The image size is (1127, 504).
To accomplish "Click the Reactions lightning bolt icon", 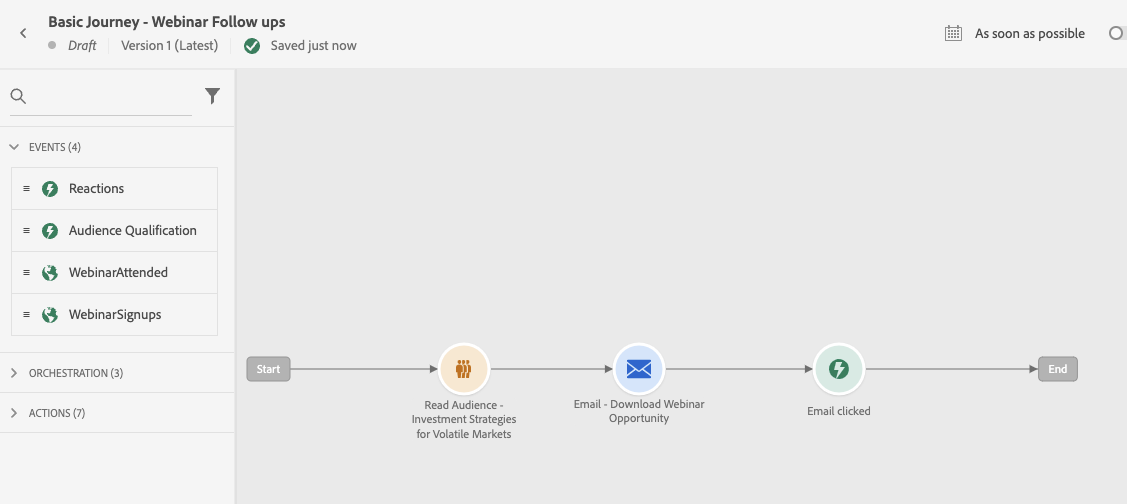I will tap(50, 189).
